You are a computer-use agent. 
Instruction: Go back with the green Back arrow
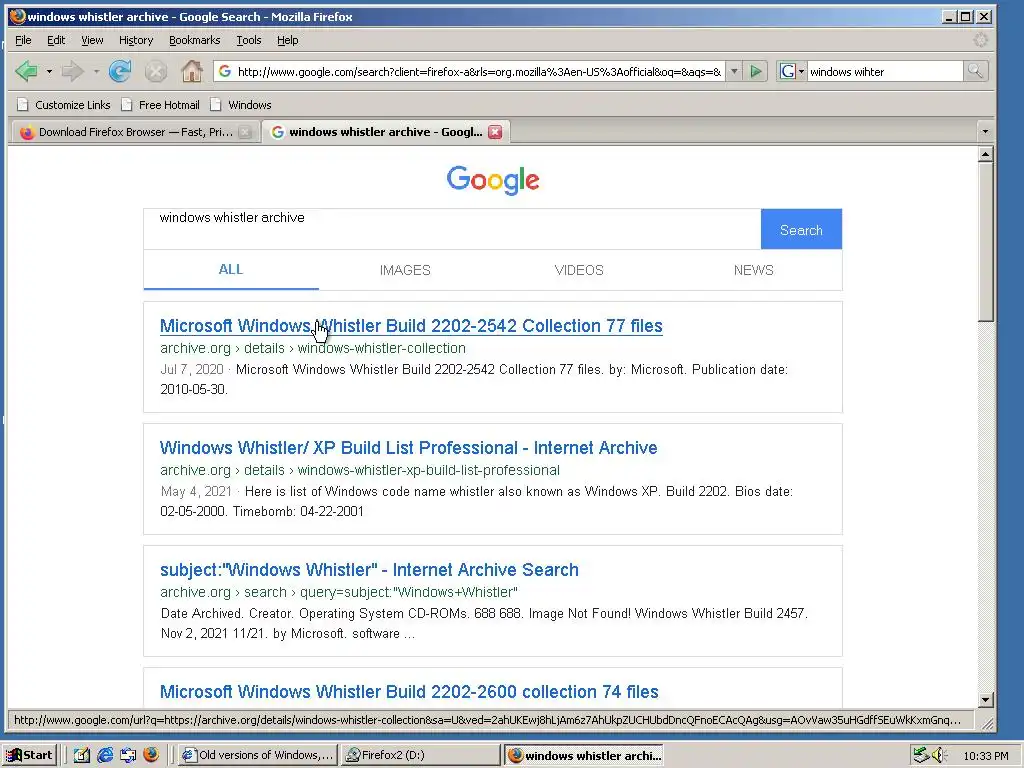(26, 71)
